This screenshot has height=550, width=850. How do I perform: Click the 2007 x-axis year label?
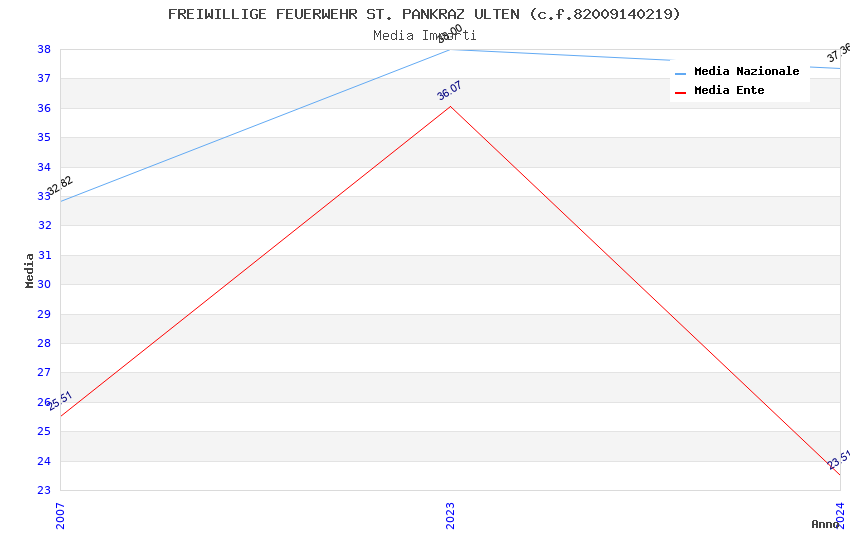tap(60, 516)
